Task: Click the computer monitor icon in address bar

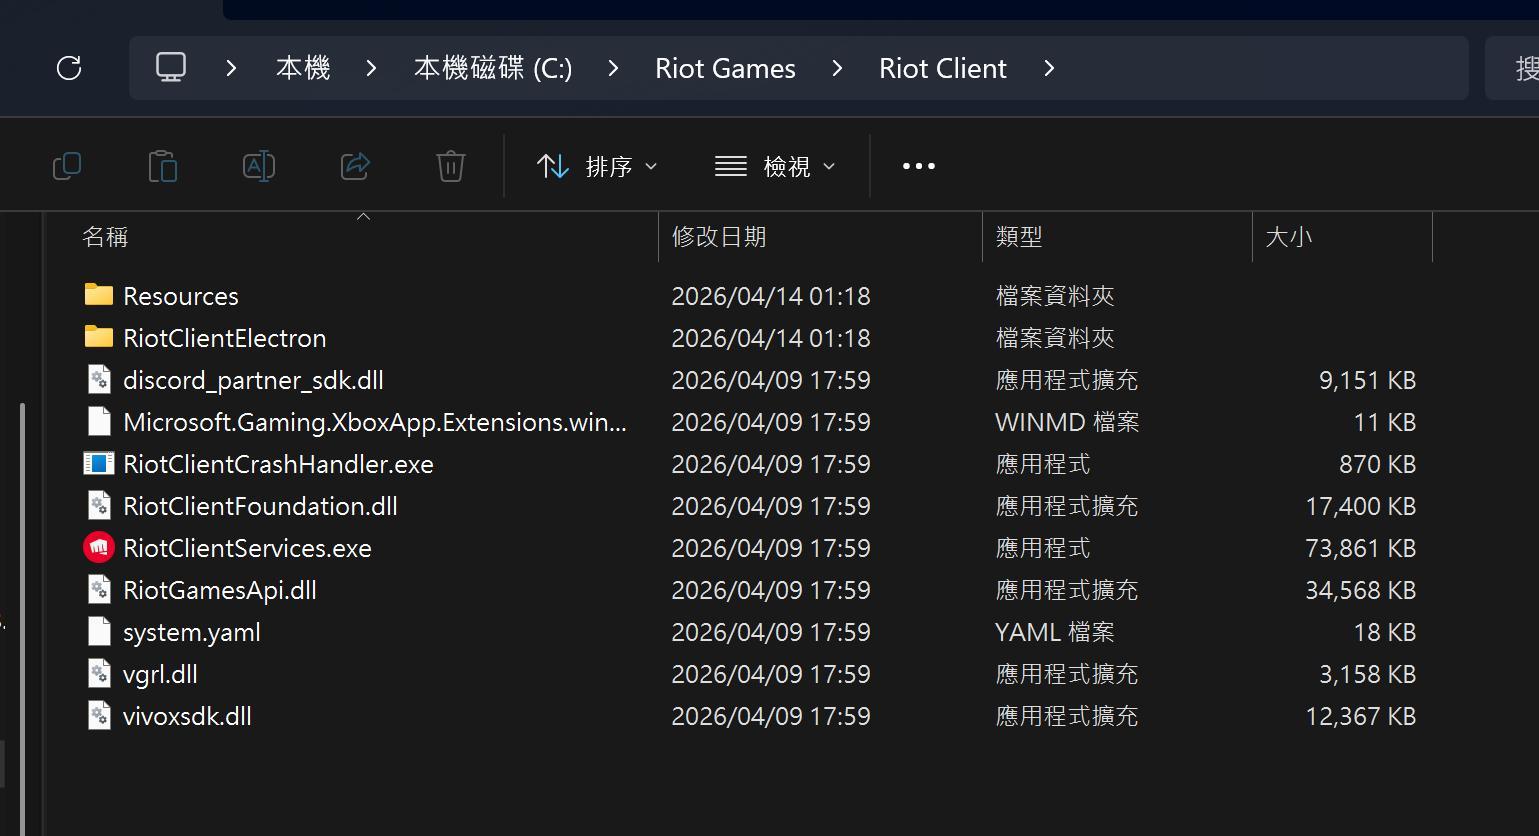Action: click(x=171, y=67)
